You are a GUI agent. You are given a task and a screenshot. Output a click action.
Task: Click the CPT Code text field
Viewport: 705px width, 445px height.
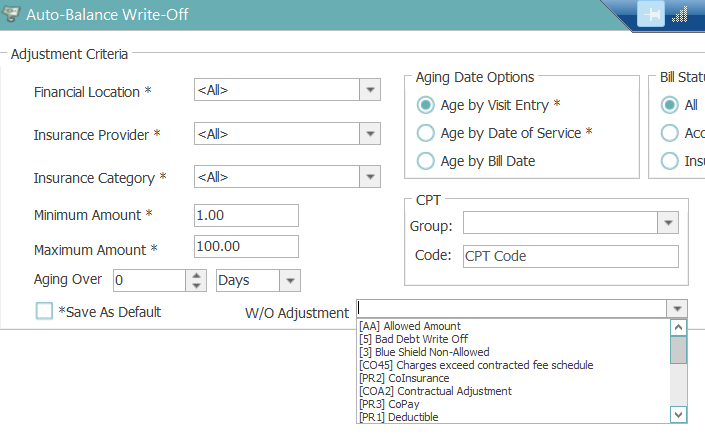[570, 256]
